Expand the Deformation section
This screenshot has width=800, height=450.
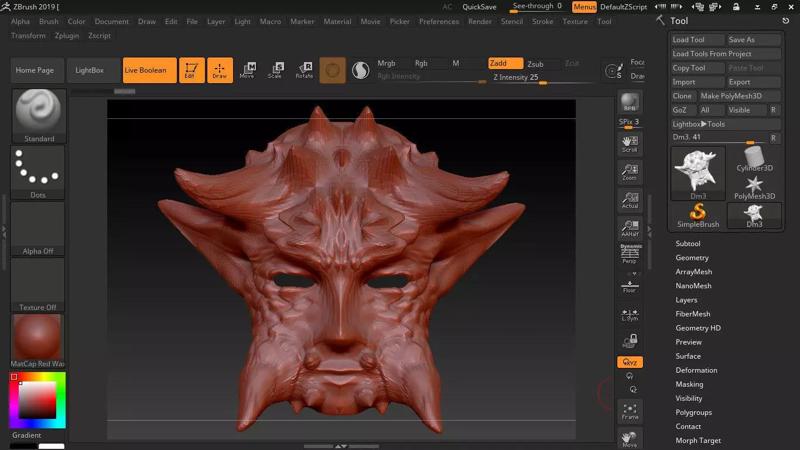(x=696, y=370)
